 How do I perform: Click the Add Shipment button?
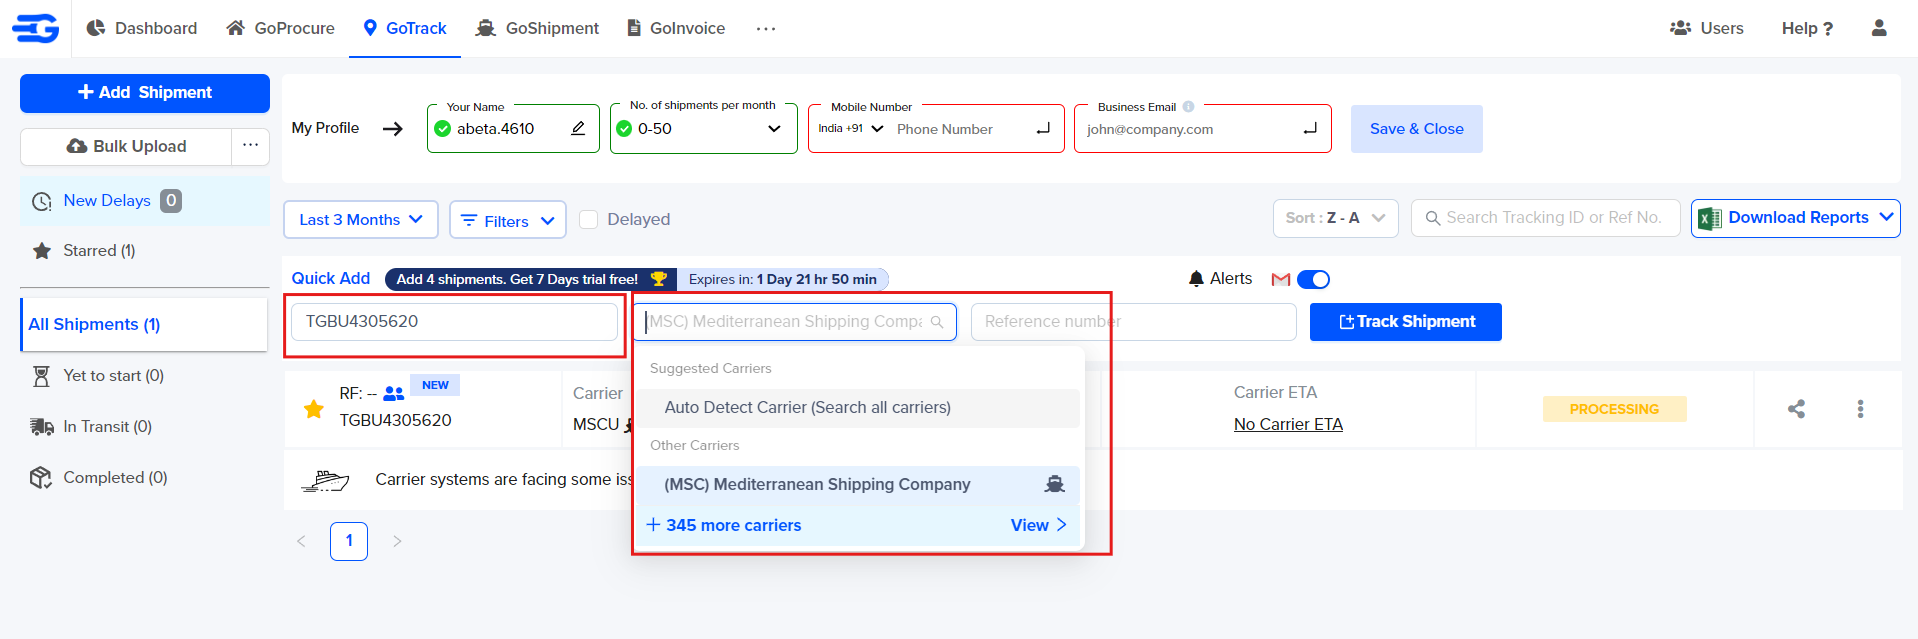(145, 93)
